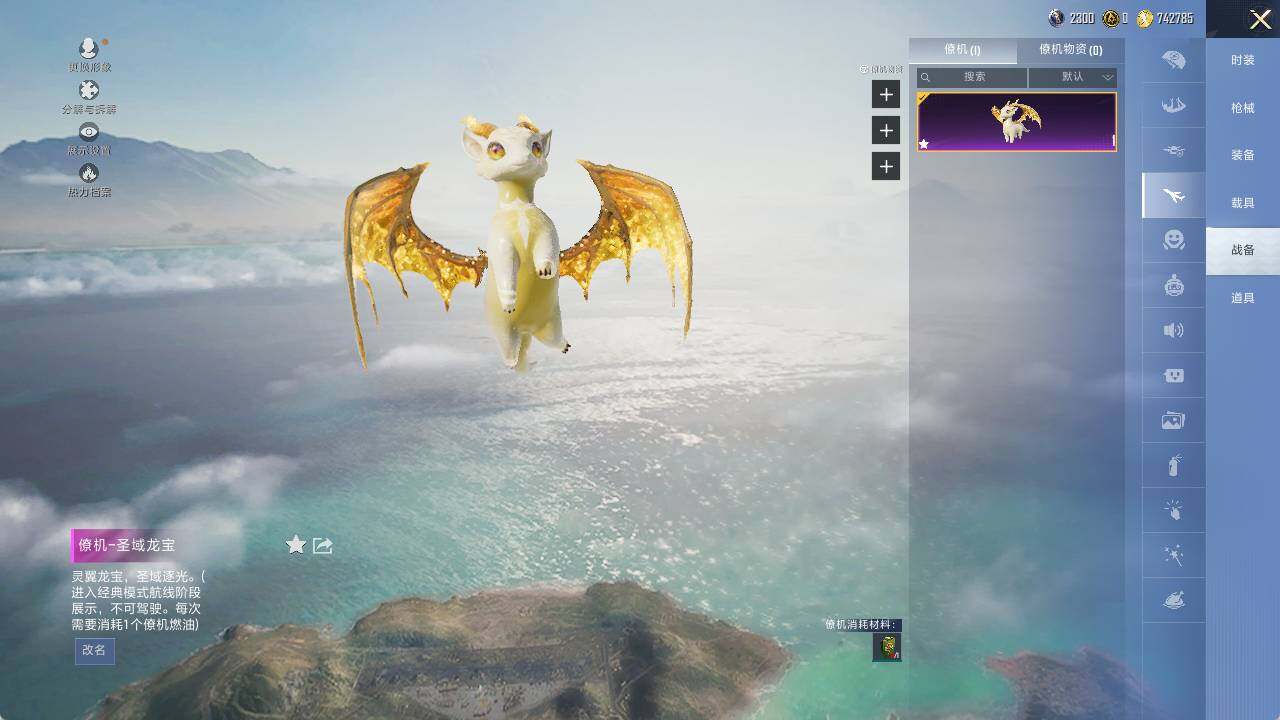Screen dimensions: 1280x720
Task: Select the airplane companion category icon
Action: (1174, 195)
